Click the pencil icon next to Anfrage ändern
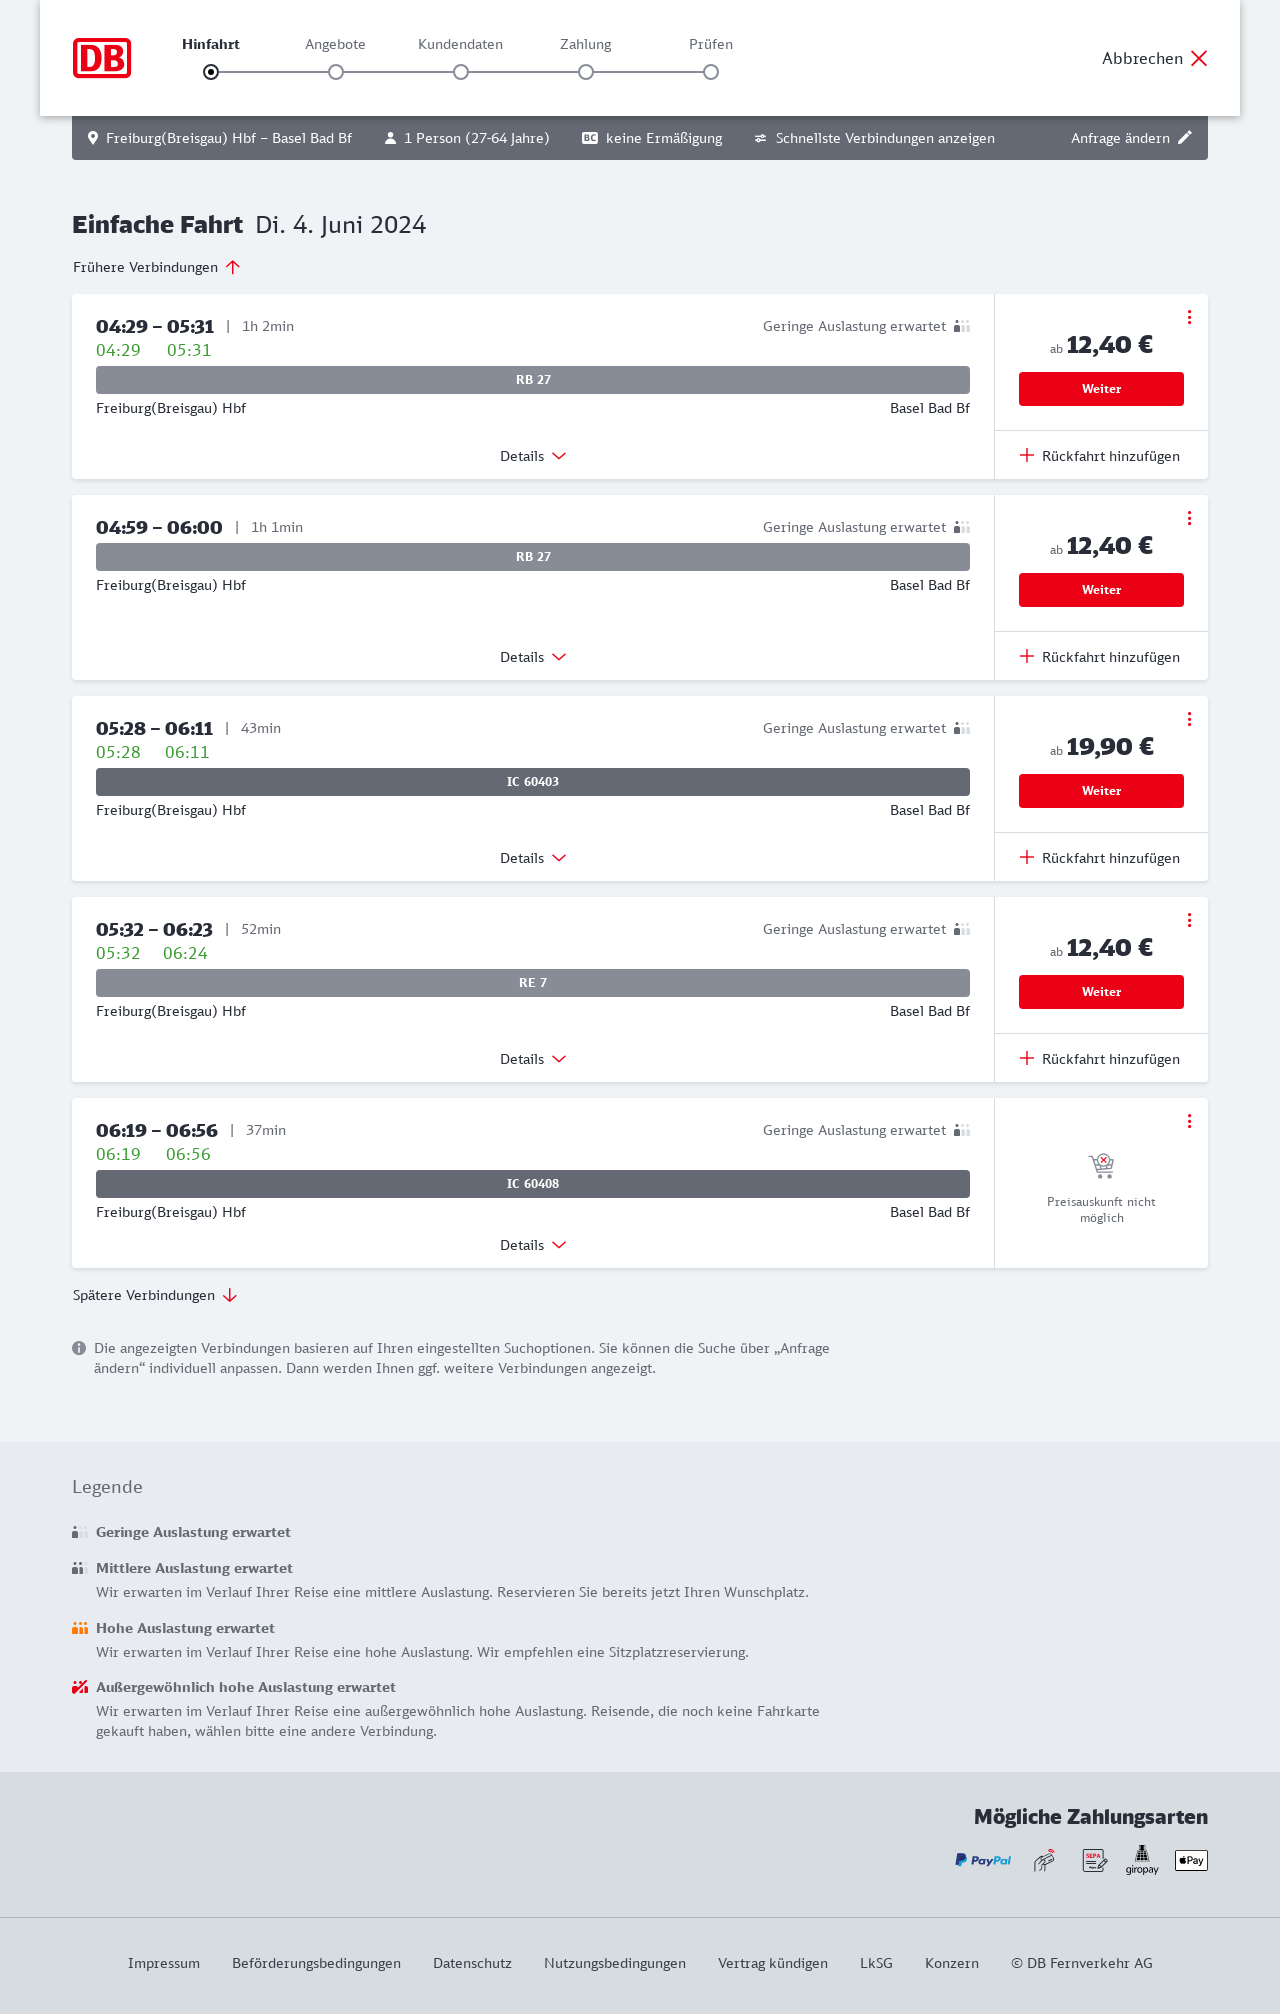The width and height of the screenshot is (1280, 2014). pos(1185,138)
